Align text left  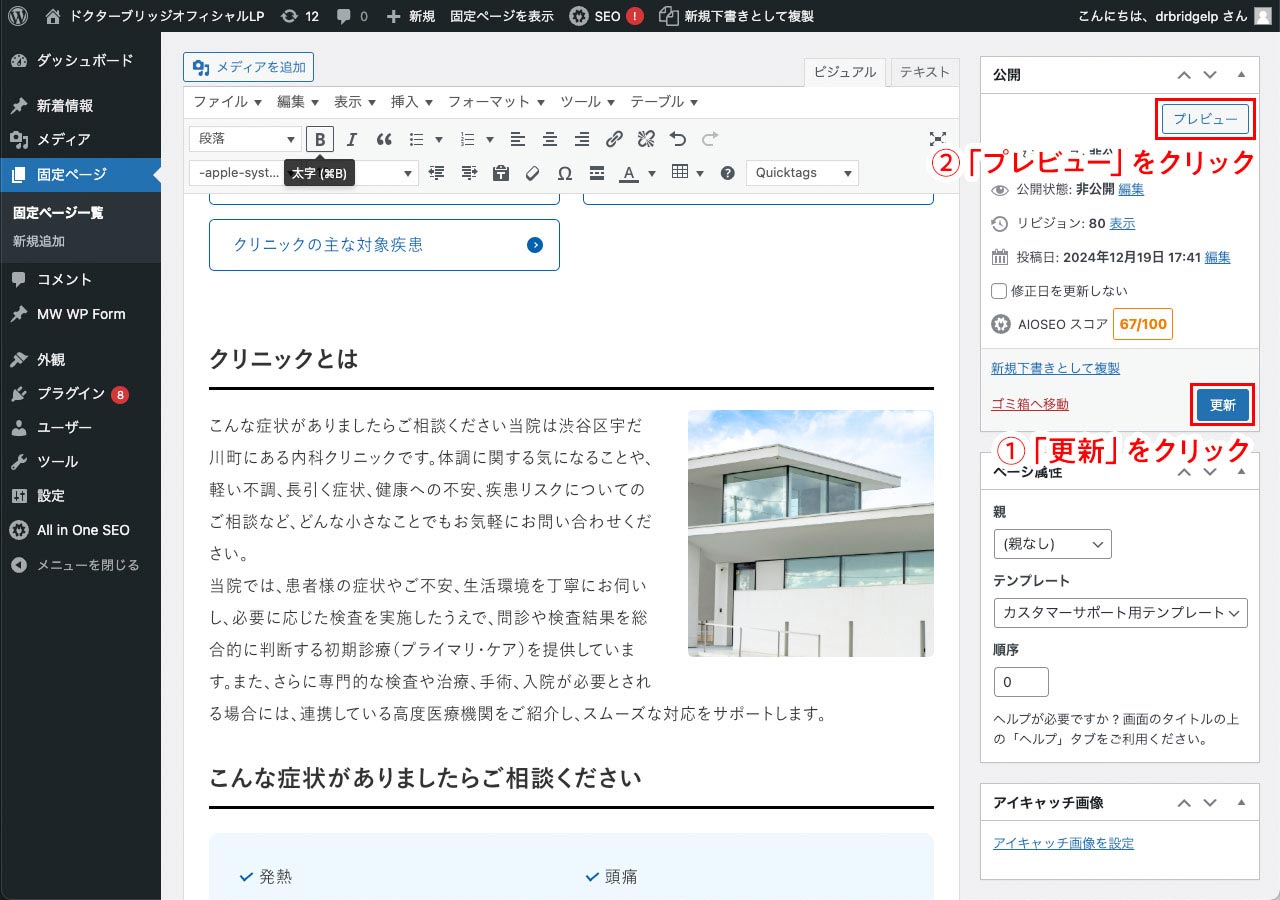(x=518, y=139)
